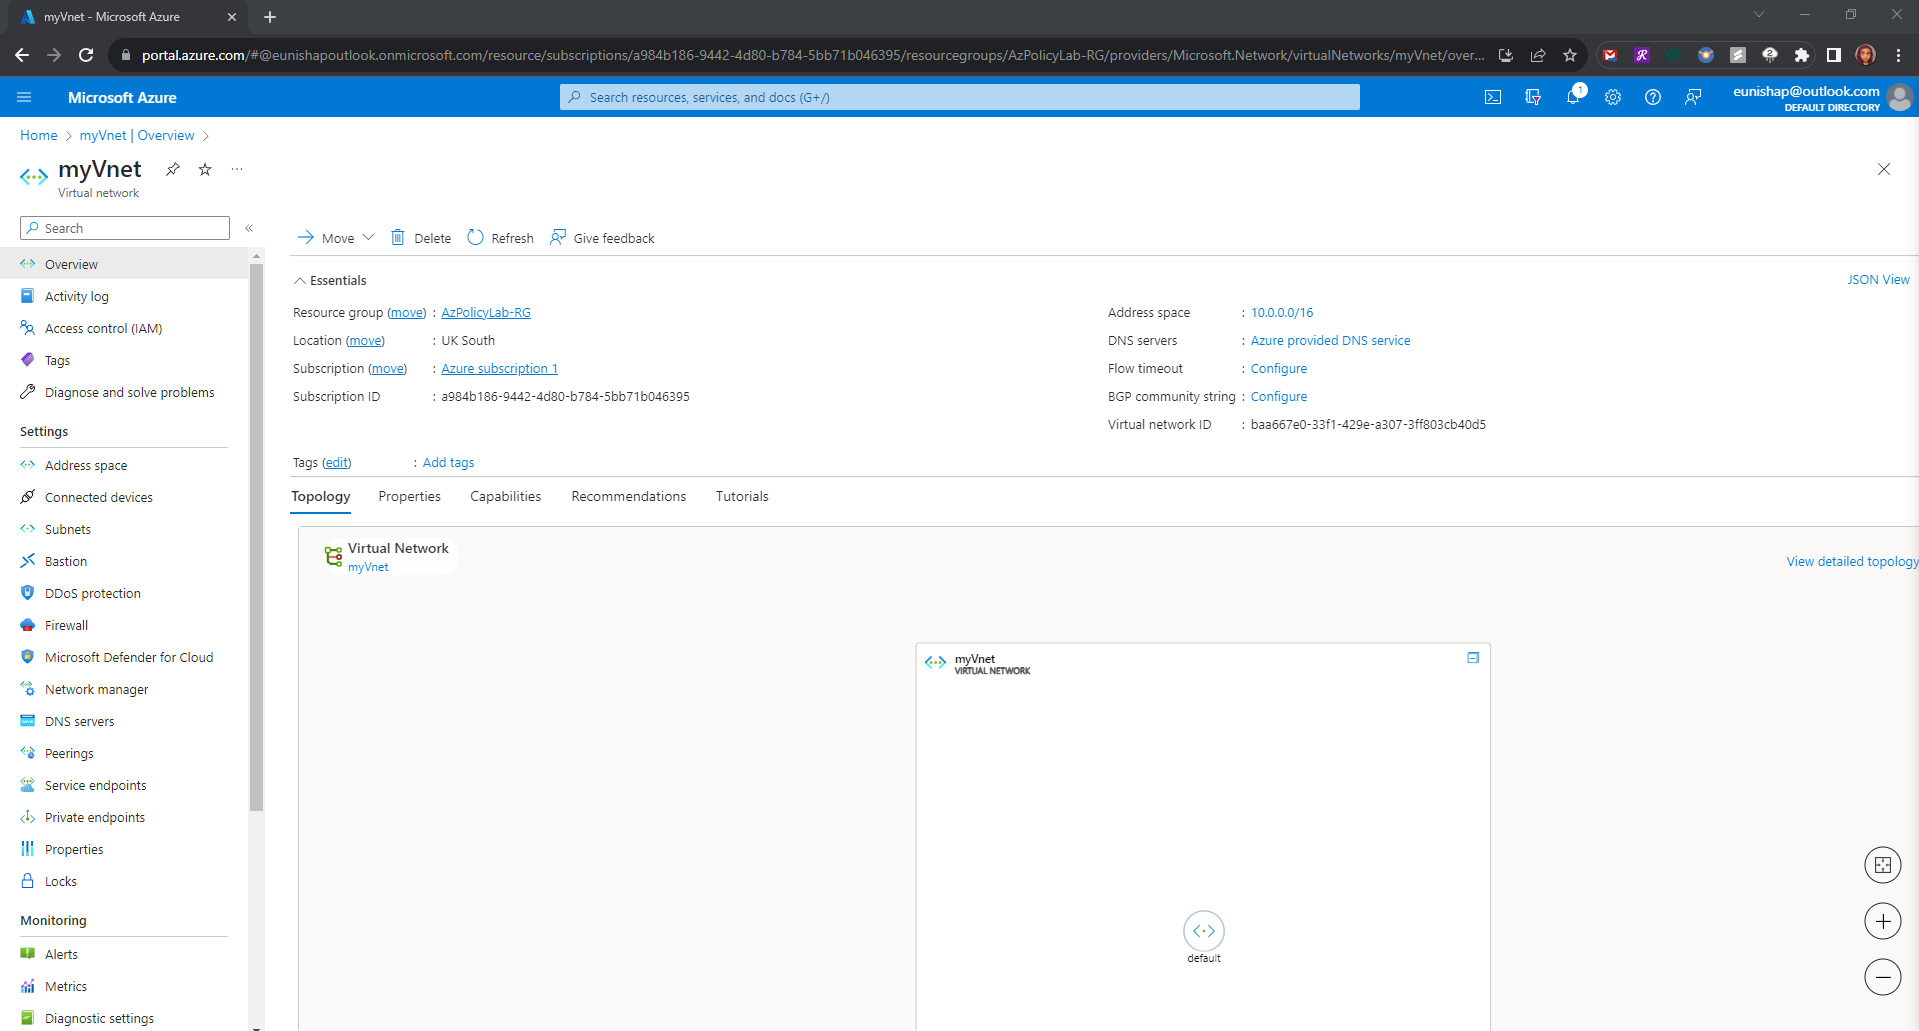Collapse the left sidebar menu
Image resolution: width=1919 pixels, height=1031 pixels.
(249, 228)
